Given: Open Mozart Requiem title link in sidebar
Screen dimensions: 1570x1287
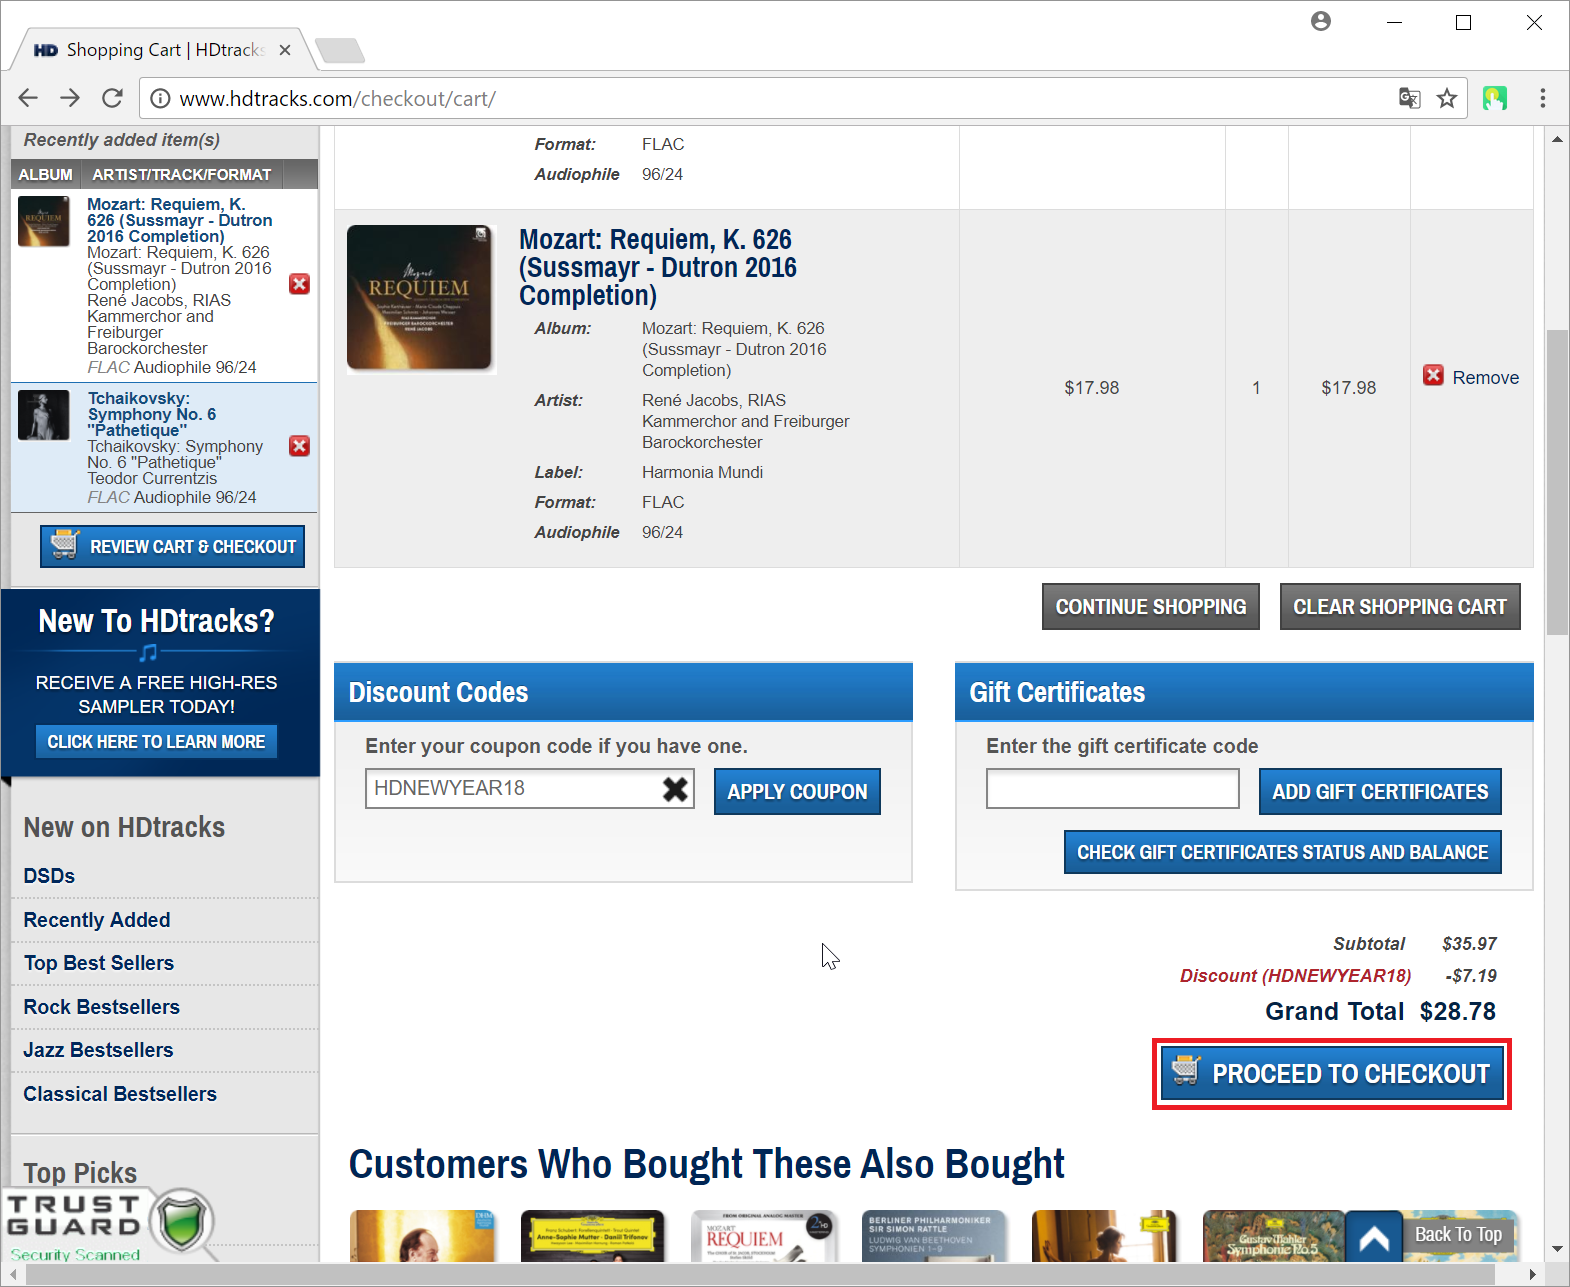Looking at the screenshot, I should [180, 220].
